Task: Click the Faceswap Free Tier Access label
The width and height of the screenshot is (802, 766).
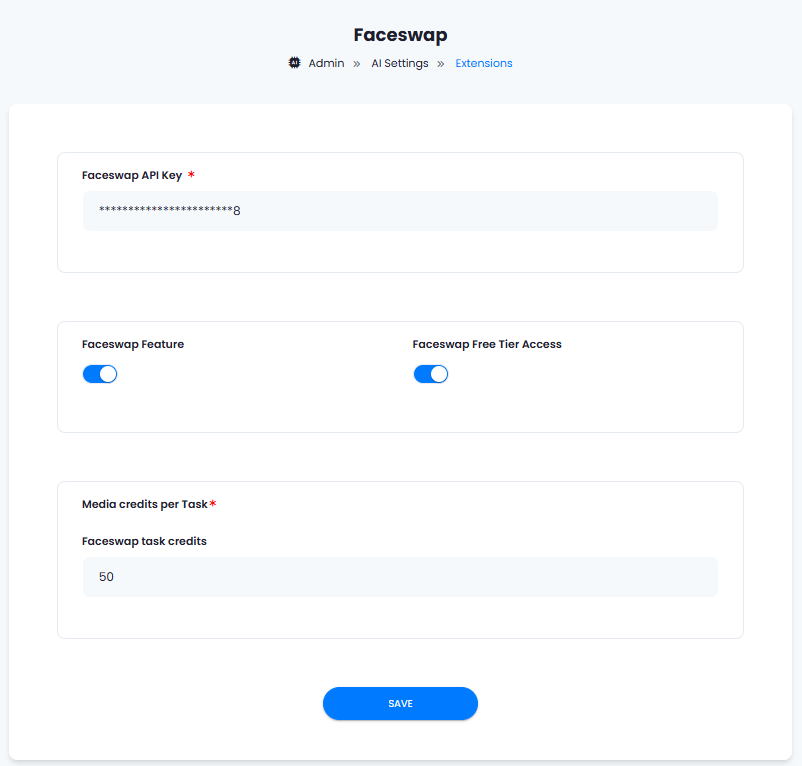Action: tap(487, 344)
